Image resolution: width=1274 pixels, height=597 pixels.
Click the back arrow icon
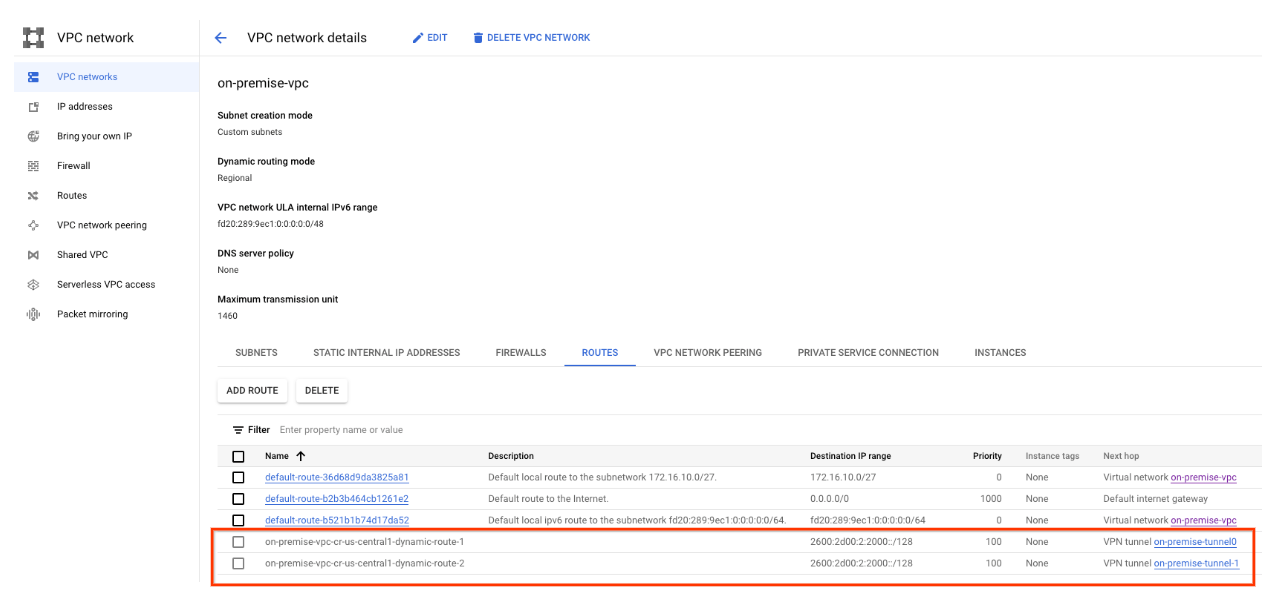point(221,38)
